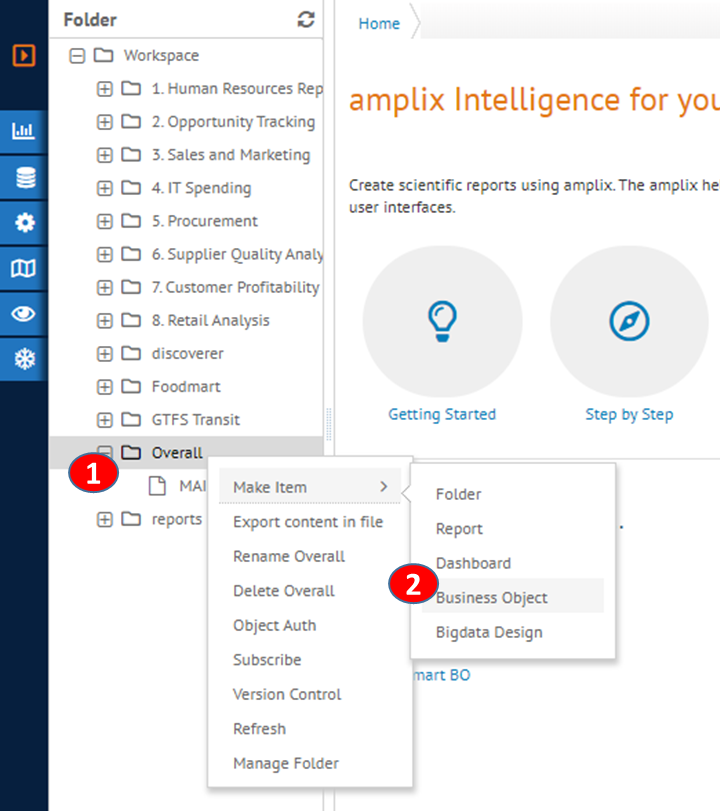The height and width of the screenshot is (811, 720).
Task: Open the database stack sidebar icon
Action: point(24,178)
